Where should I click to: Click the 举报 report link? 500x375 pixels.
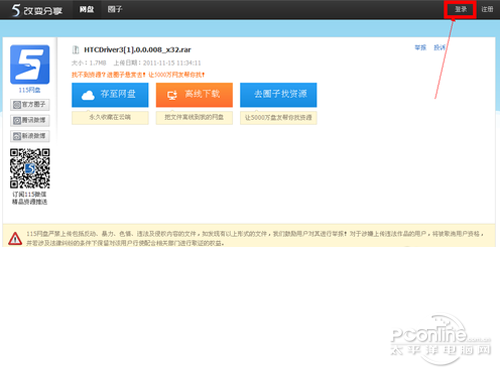(420, 48)
